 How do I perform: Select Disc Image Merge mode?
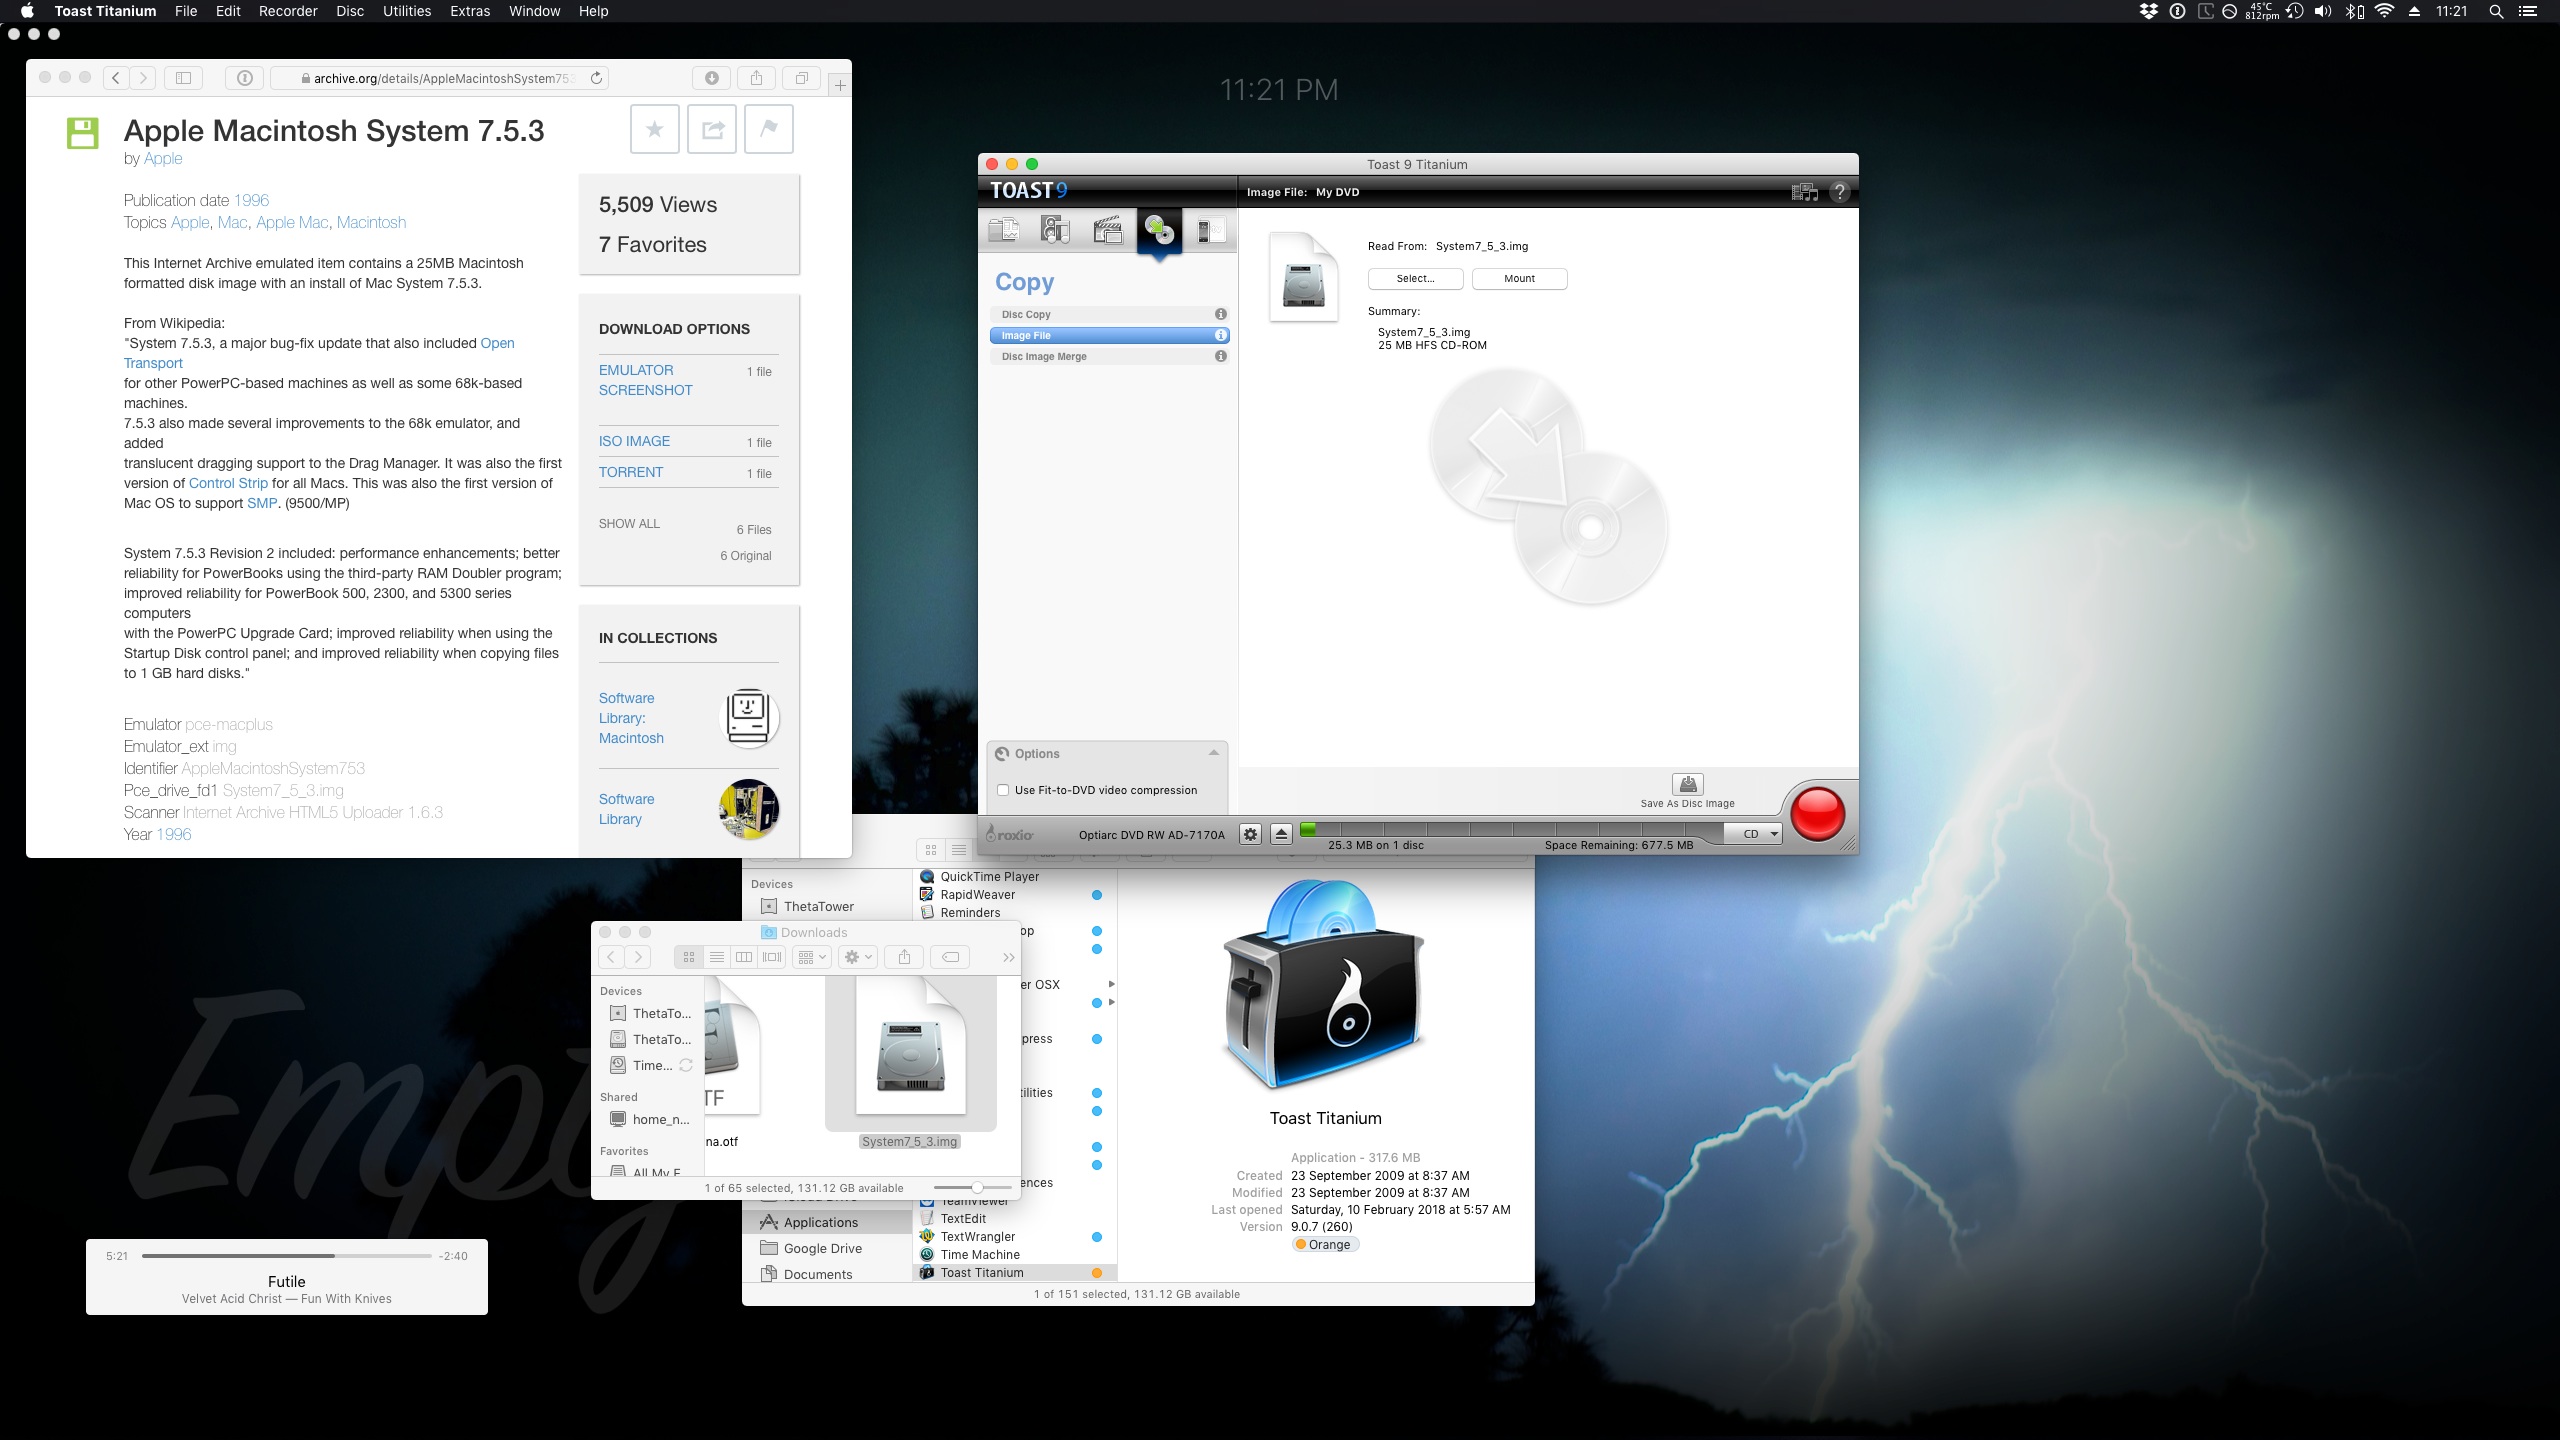point(1109,356)
